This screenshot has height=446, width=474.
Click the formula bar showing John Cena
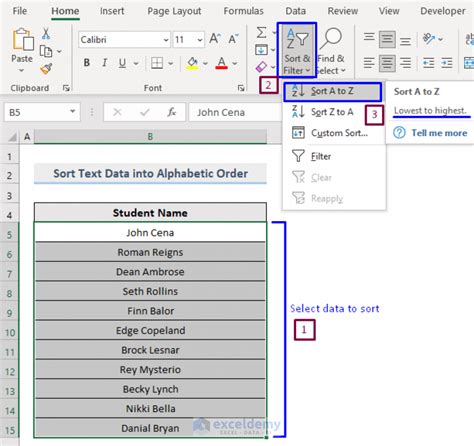coord(235,112)
